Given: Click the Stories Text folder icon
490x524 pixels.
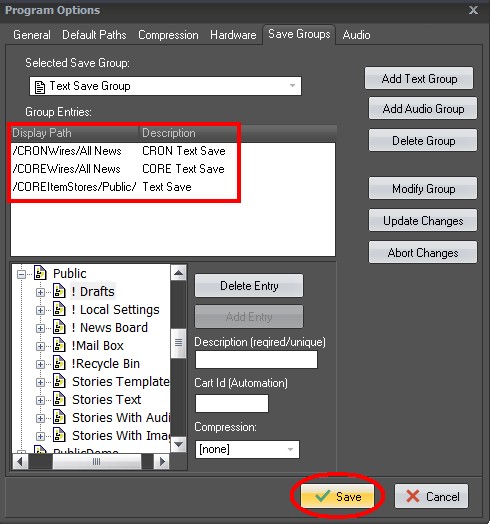Looking at the screenshot, I should (x=59, y=399).
